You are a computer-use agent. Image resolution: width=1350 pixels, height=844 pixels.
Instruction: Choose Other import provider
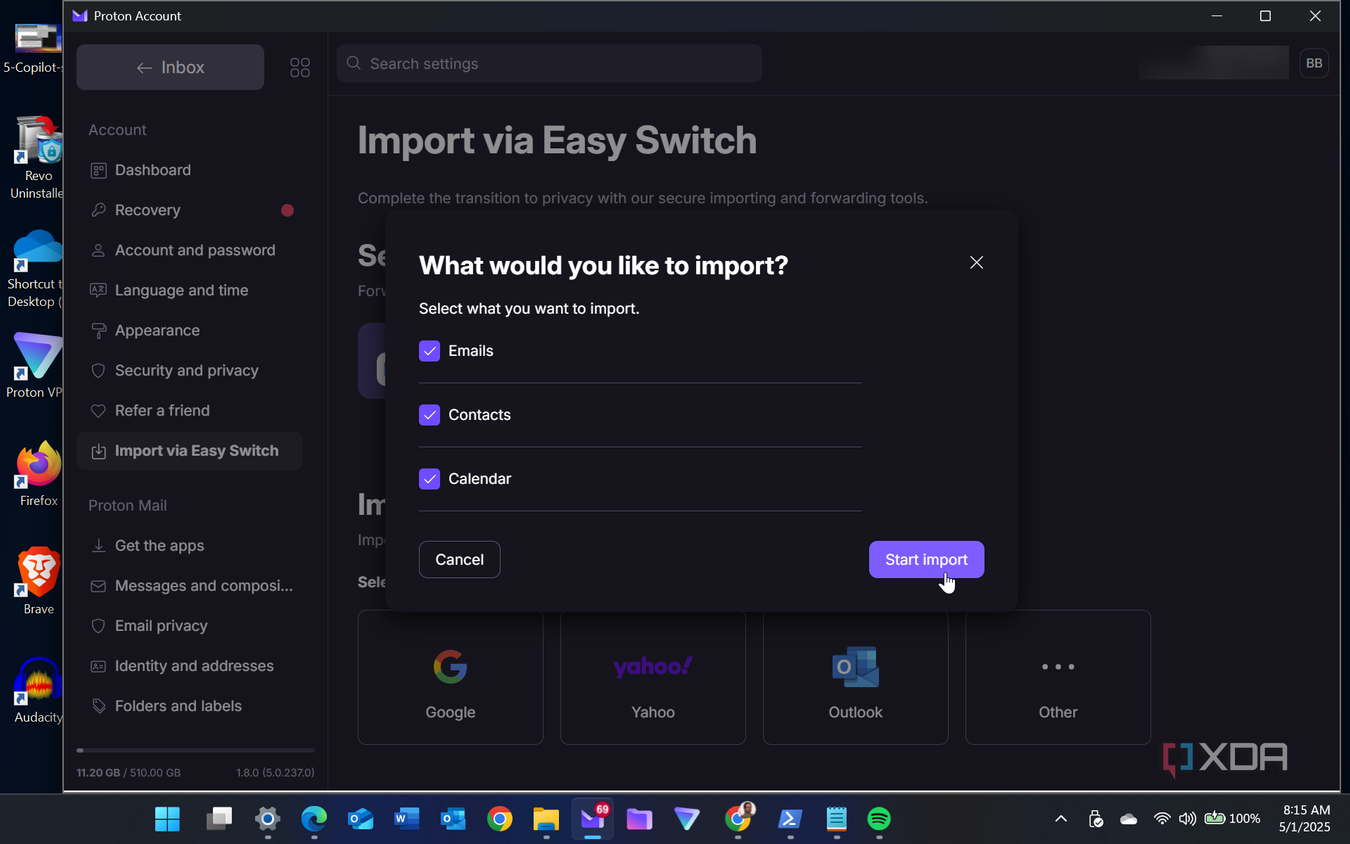point(1058,678)
